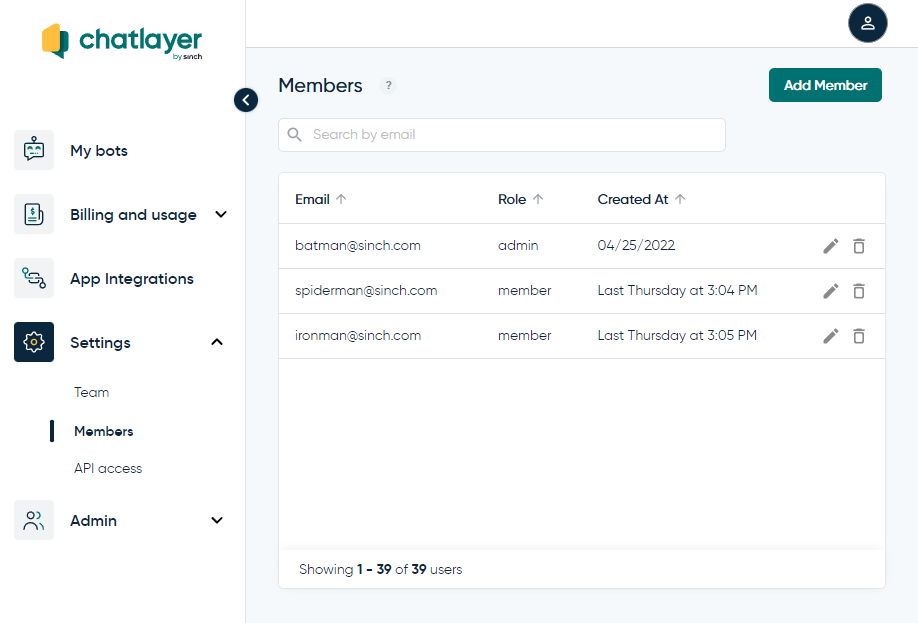Collapse the sidebar with the arrow button
Viewport: 918px width, 623px height.
click(x=245, y=100)
